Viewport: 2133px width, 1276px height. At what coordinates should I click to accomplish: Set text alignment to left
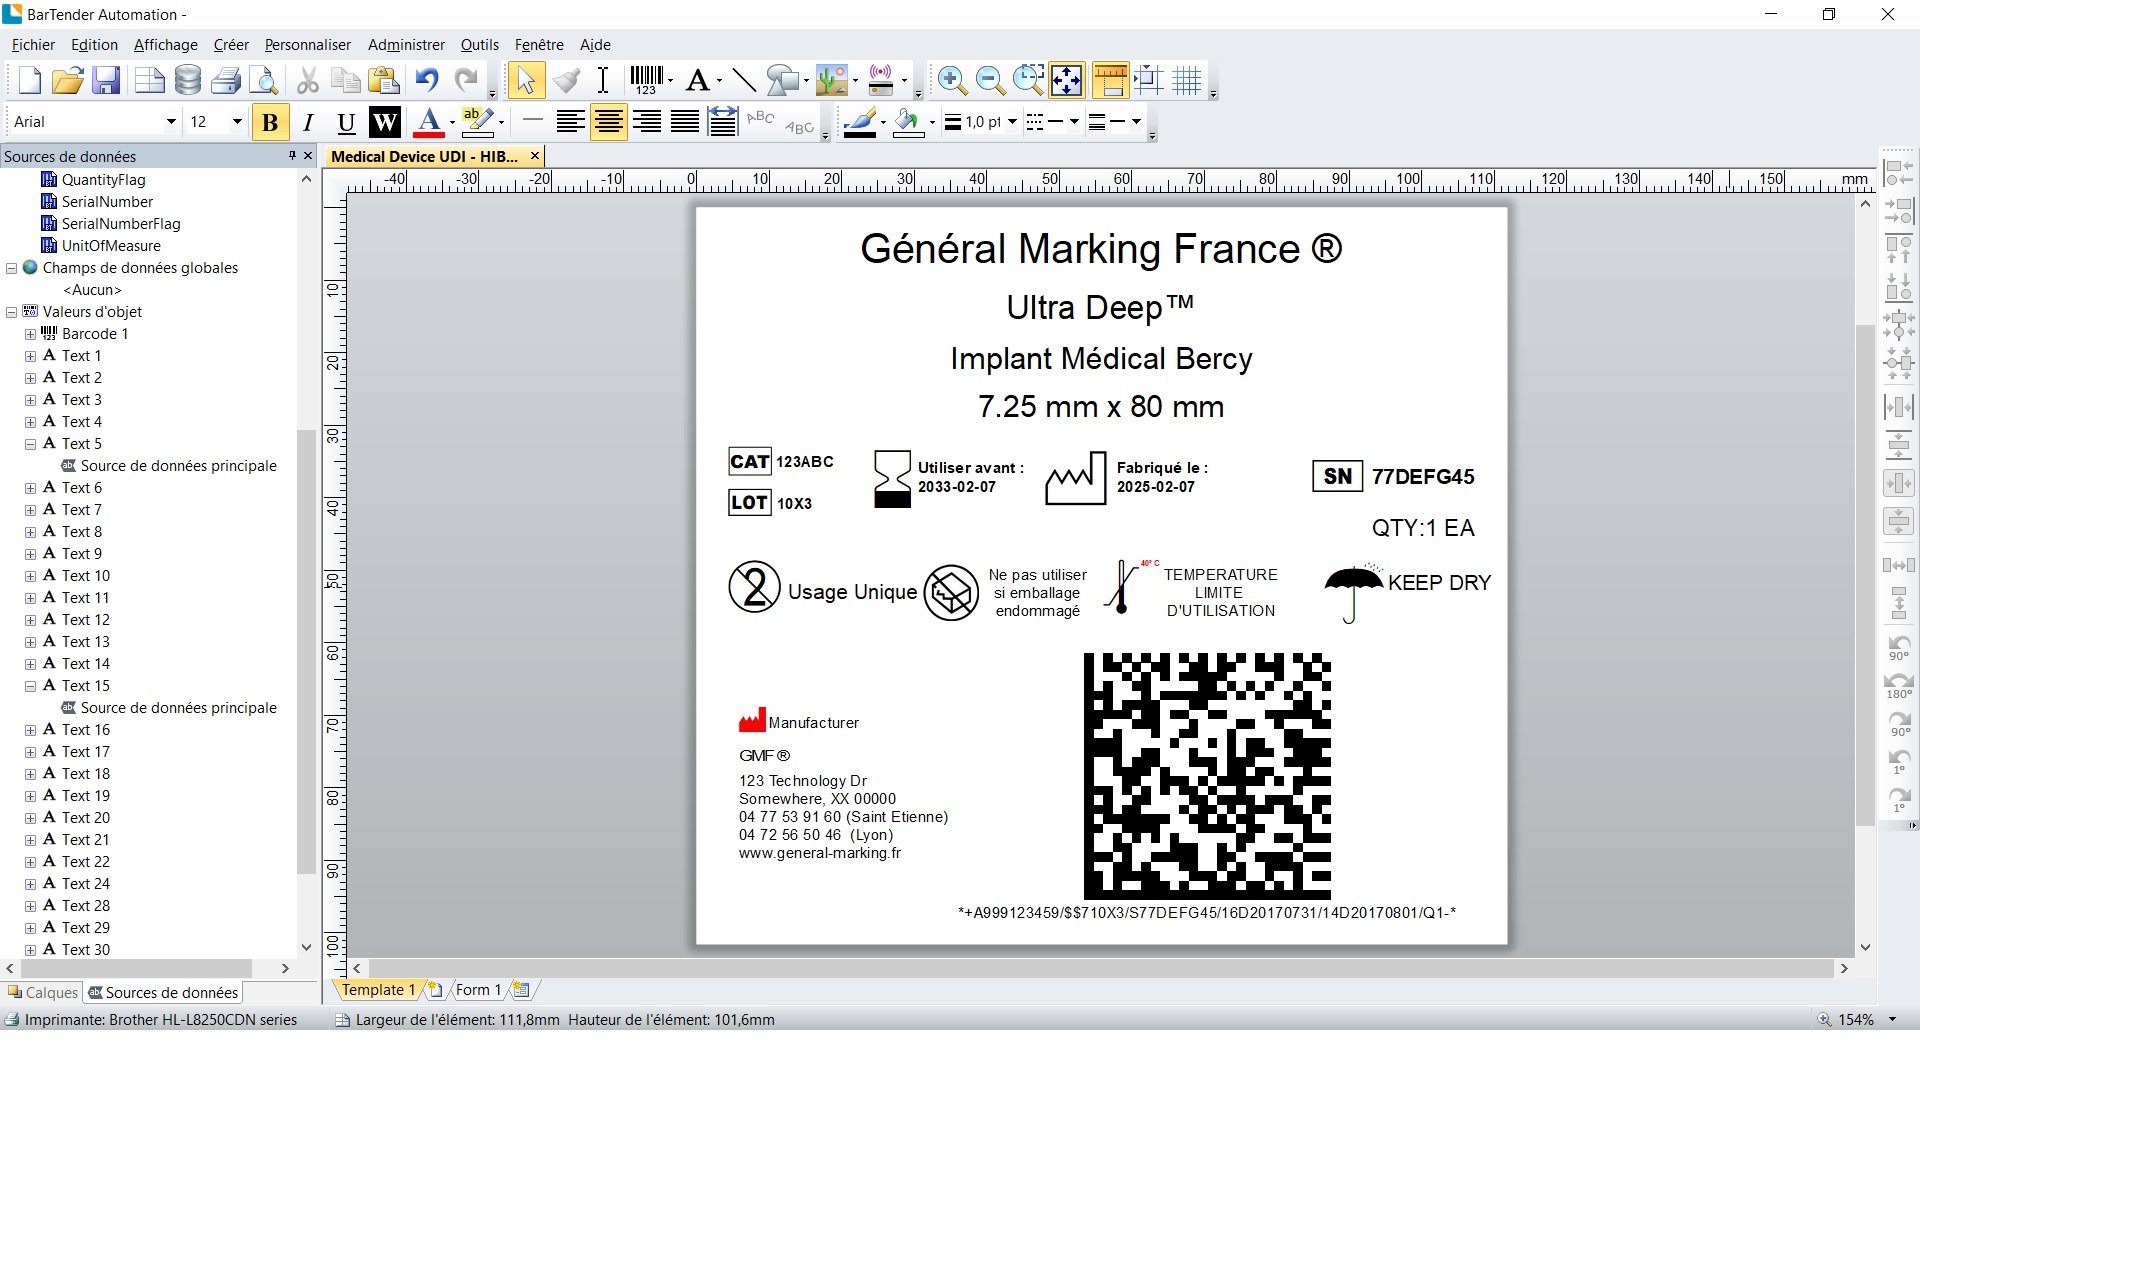click(x=570, y=122)
